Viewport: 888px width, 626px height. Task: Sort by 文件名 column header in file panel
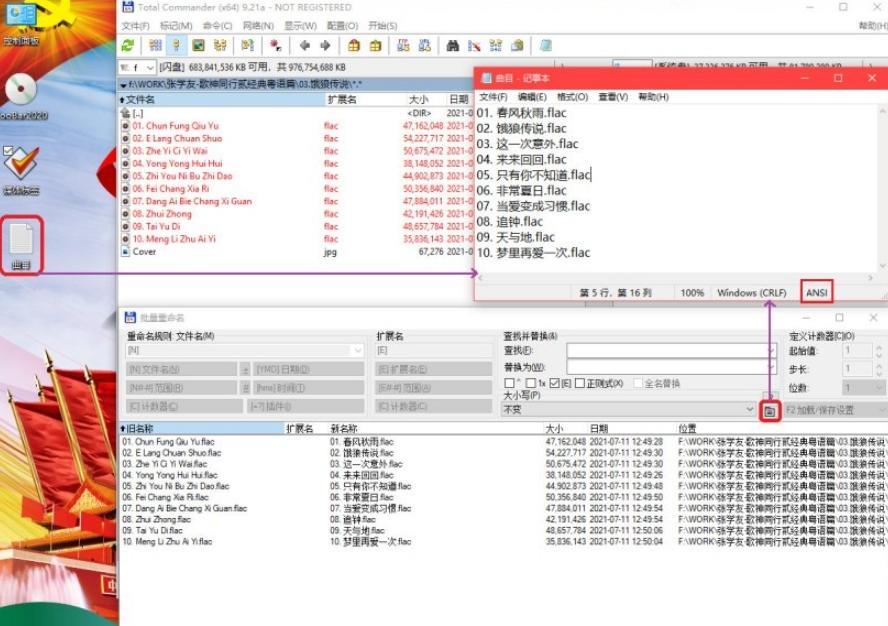click(222, 100)
